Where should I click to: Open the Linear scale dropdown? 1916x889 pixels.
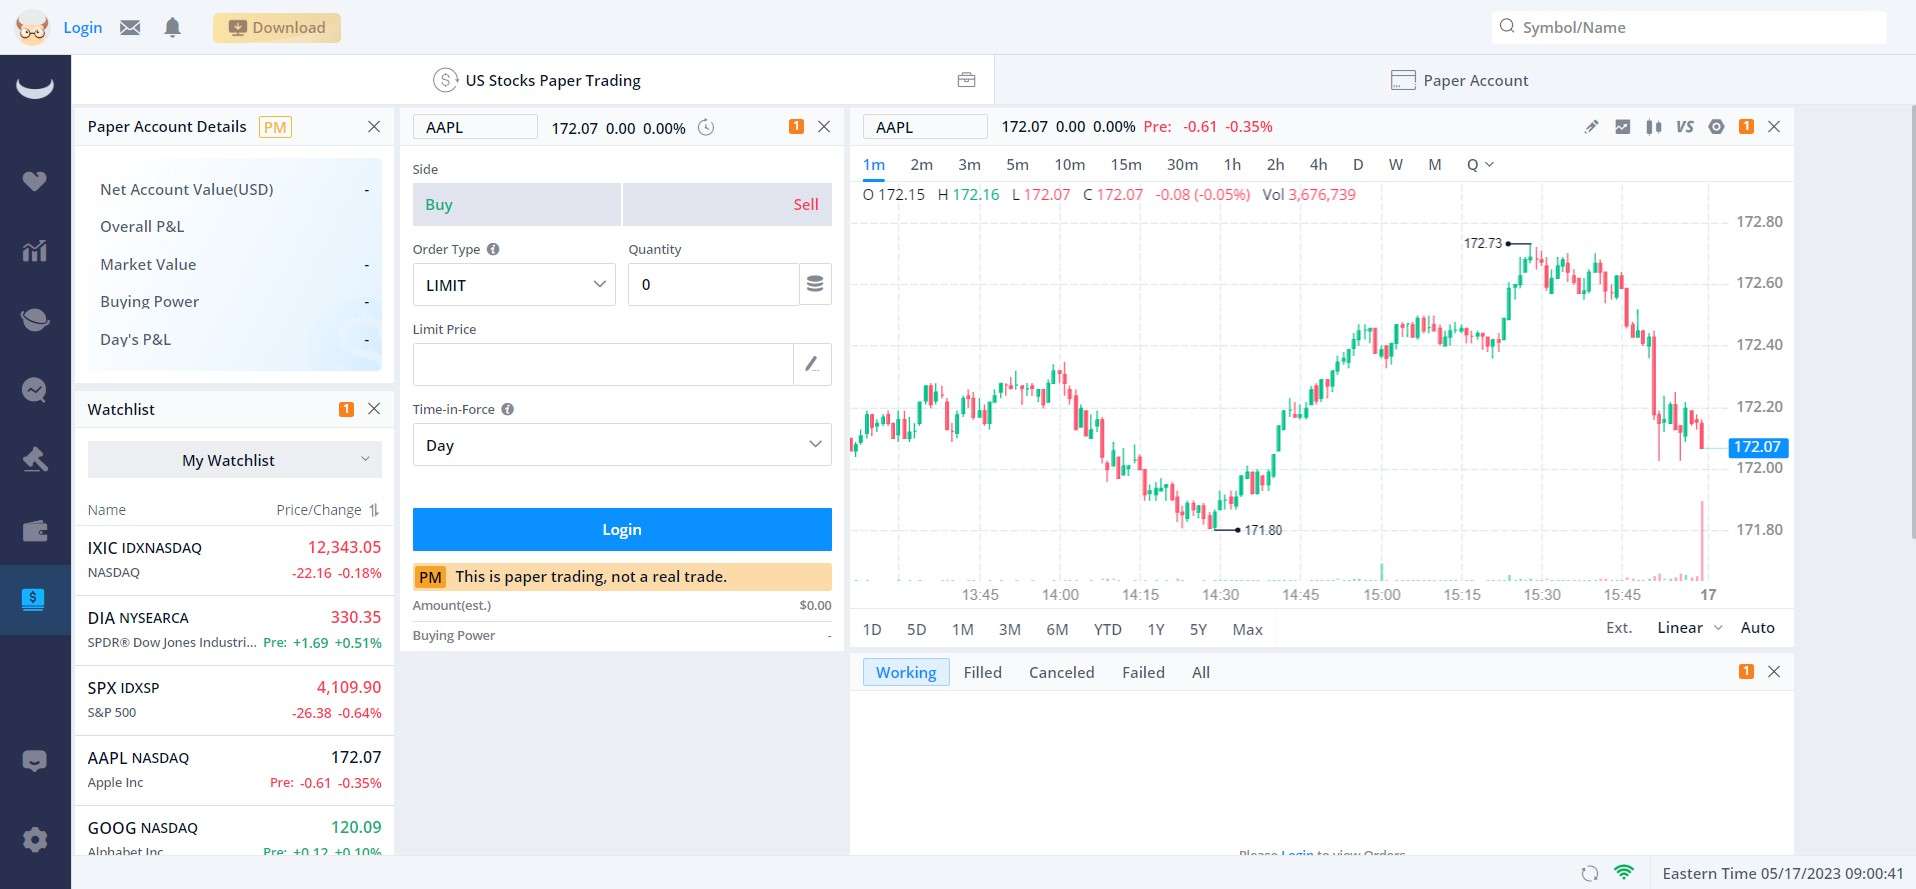(x=1690, y=628)
